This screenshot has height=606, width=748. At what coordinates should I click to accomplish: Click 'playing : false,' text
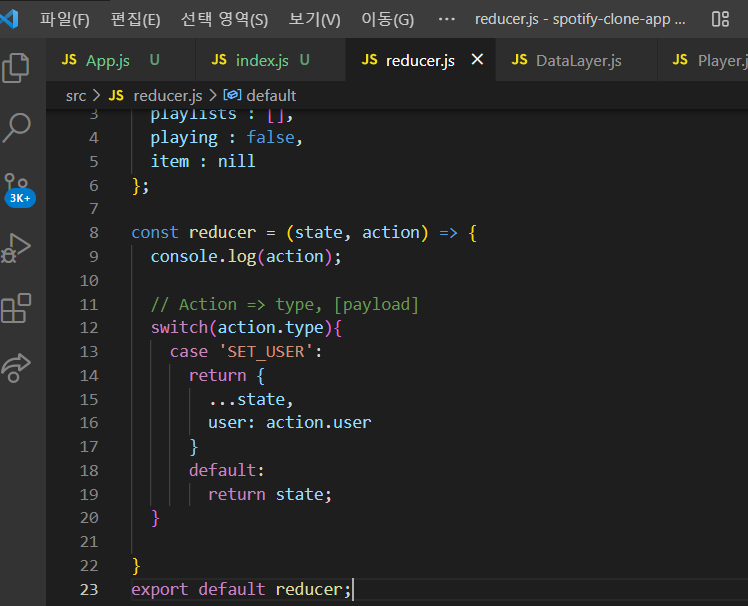pyautogui.click(x=227, y=138)
